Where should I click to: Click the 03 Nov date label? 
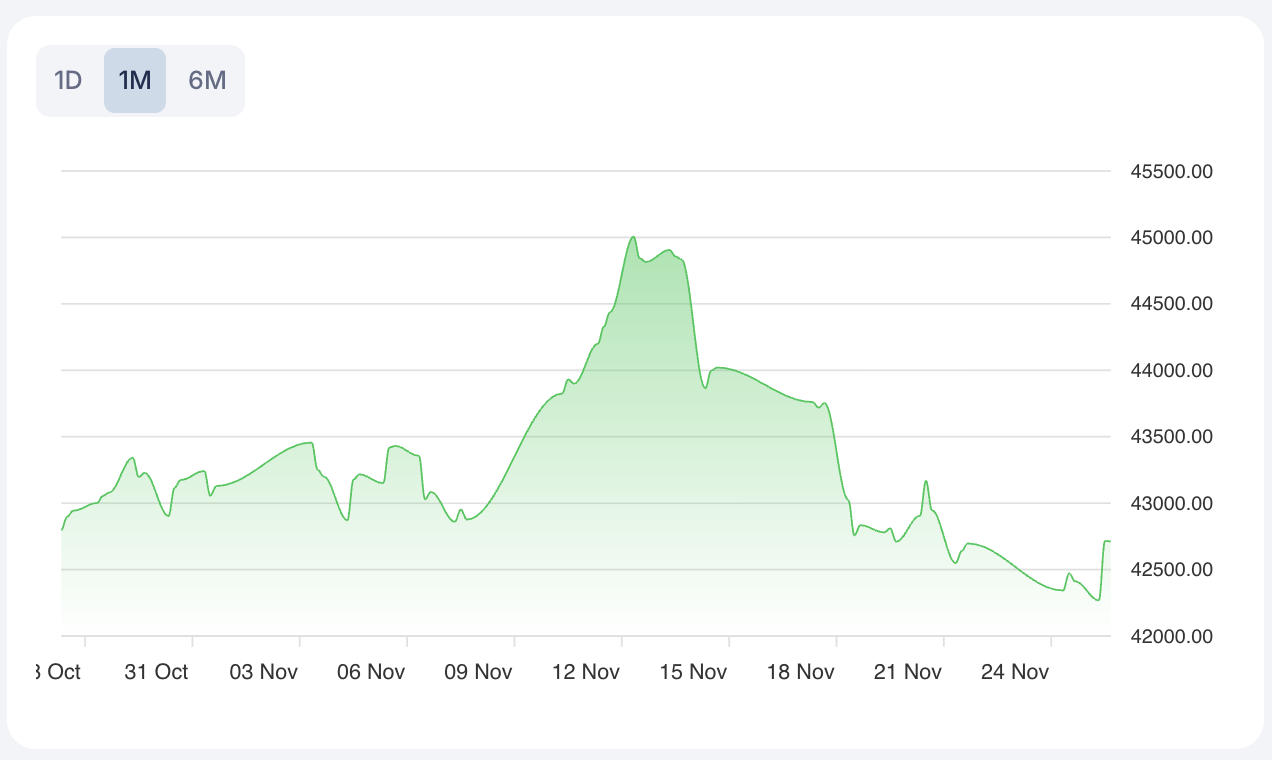click(263, 672)
